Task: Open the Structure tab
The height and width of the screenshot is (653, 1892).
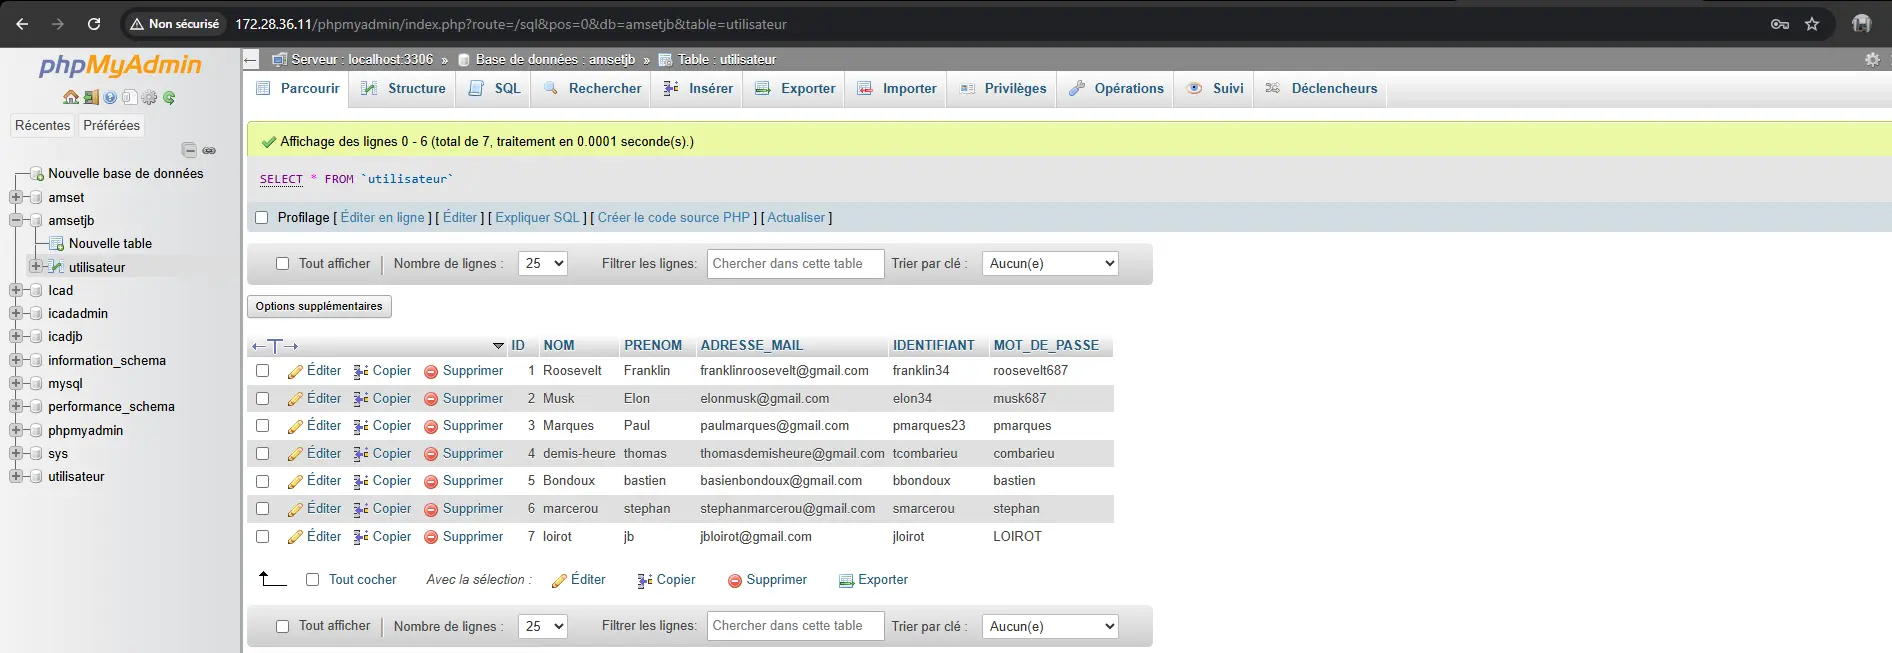Action: [x=403, y=89]
